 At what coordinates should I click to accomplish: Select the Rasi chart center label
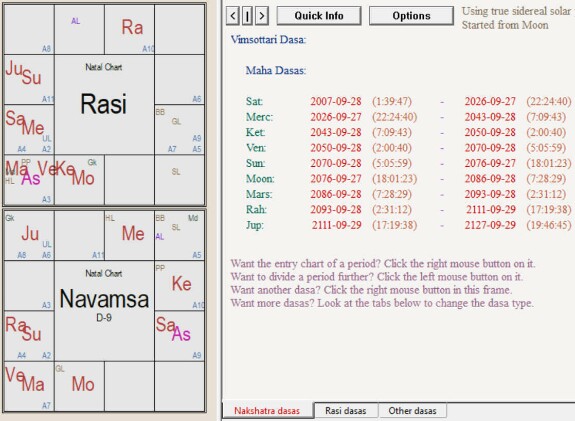click(104, 104)
